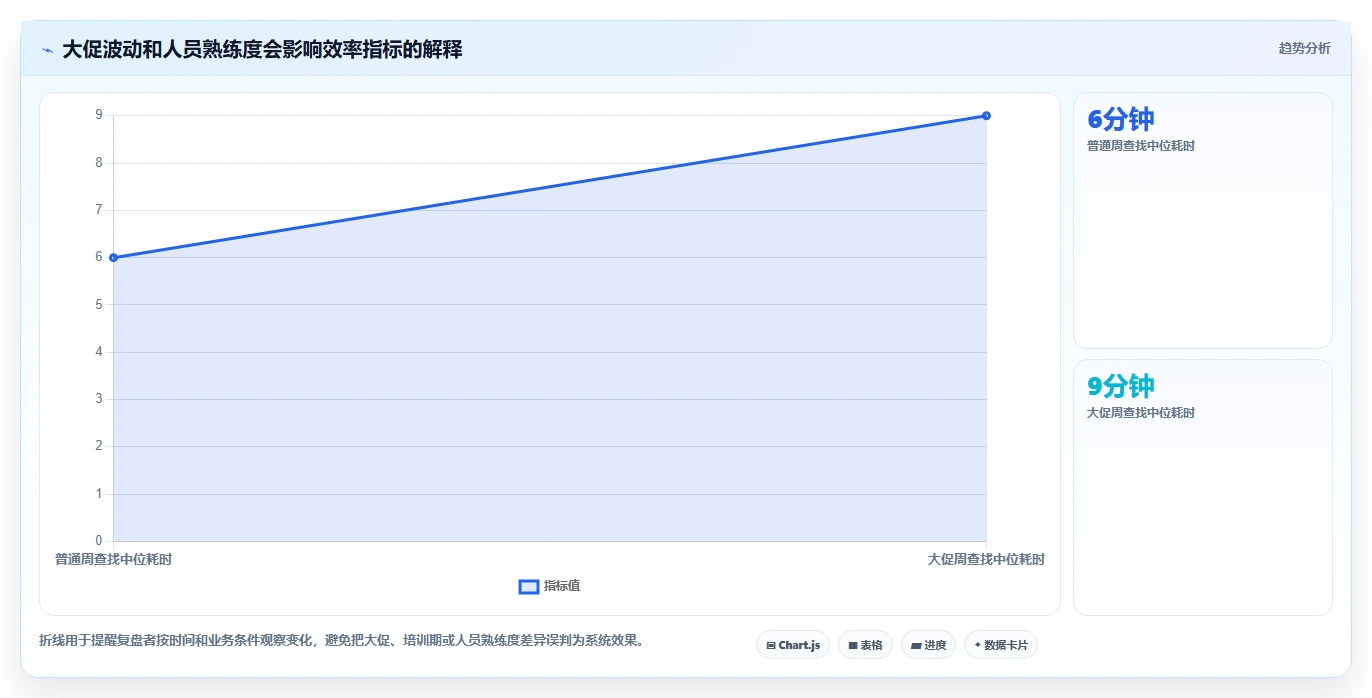Screen dimensions: 1372x698
Task: Click the chart description text below chart
Action: [341, 640]
